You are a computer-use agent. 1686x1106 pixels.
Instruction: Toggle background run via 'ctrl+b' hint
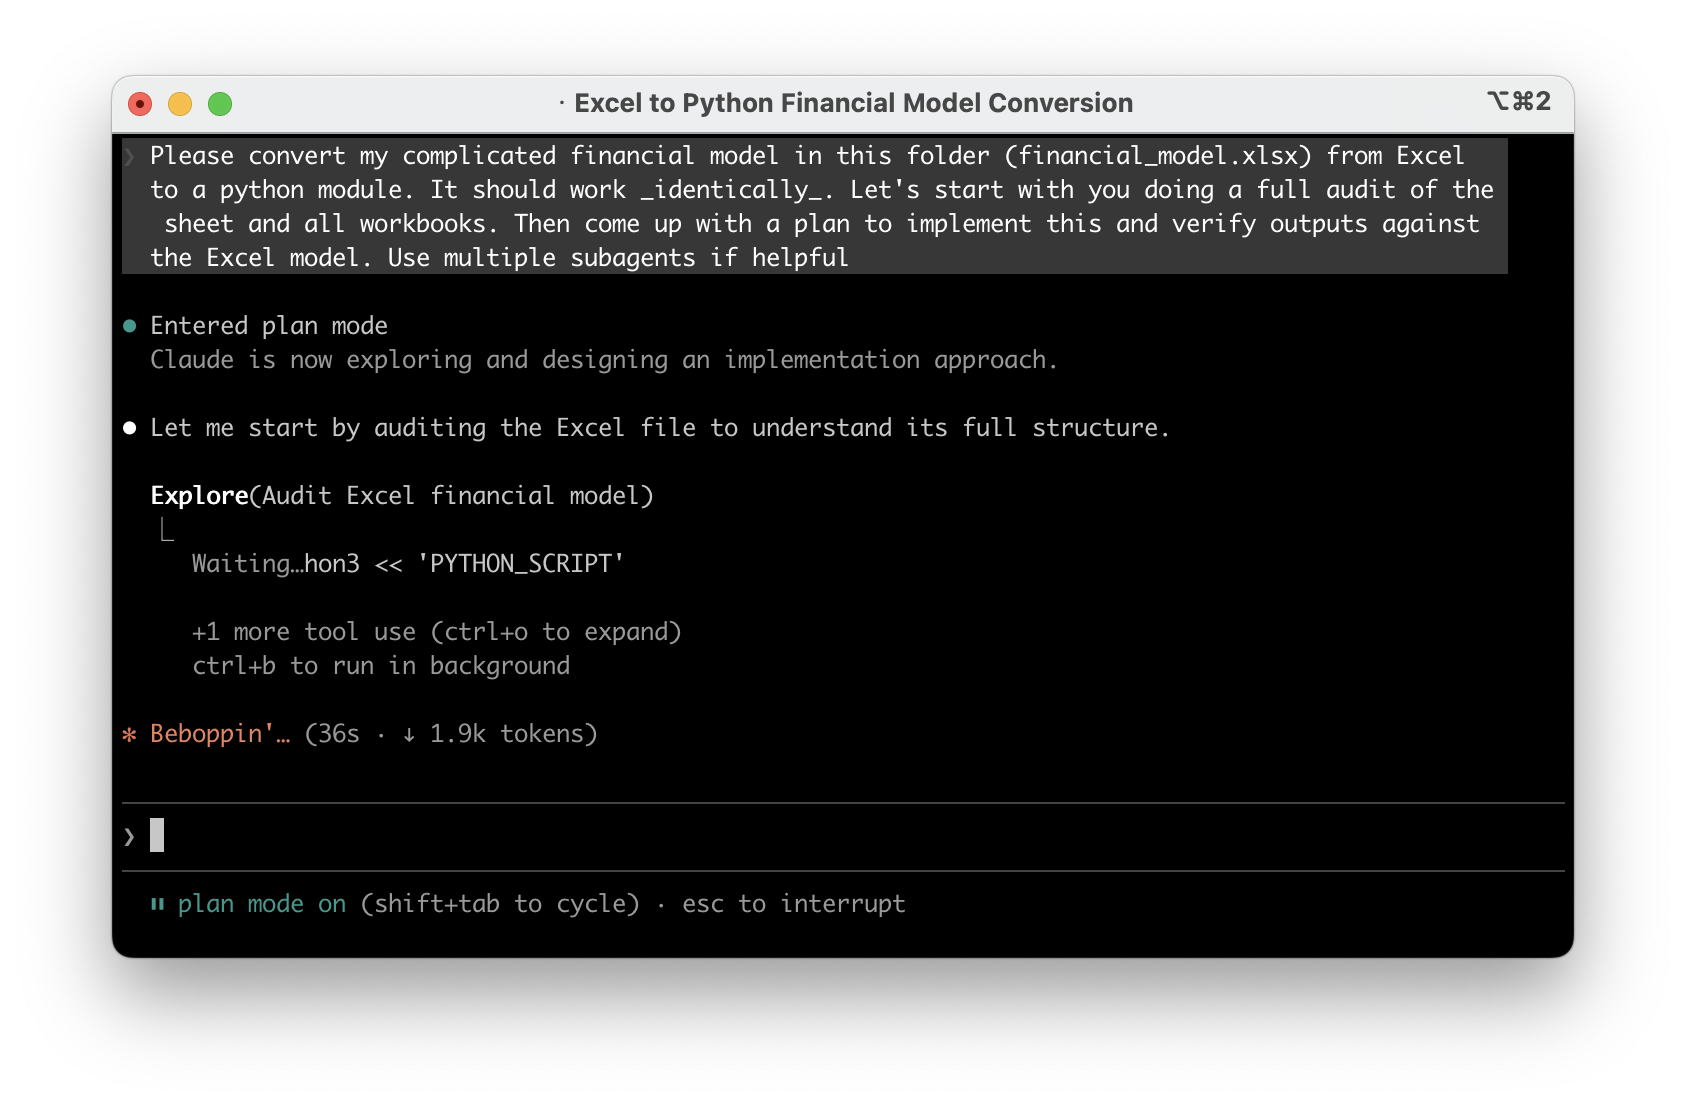click(381, 665)
